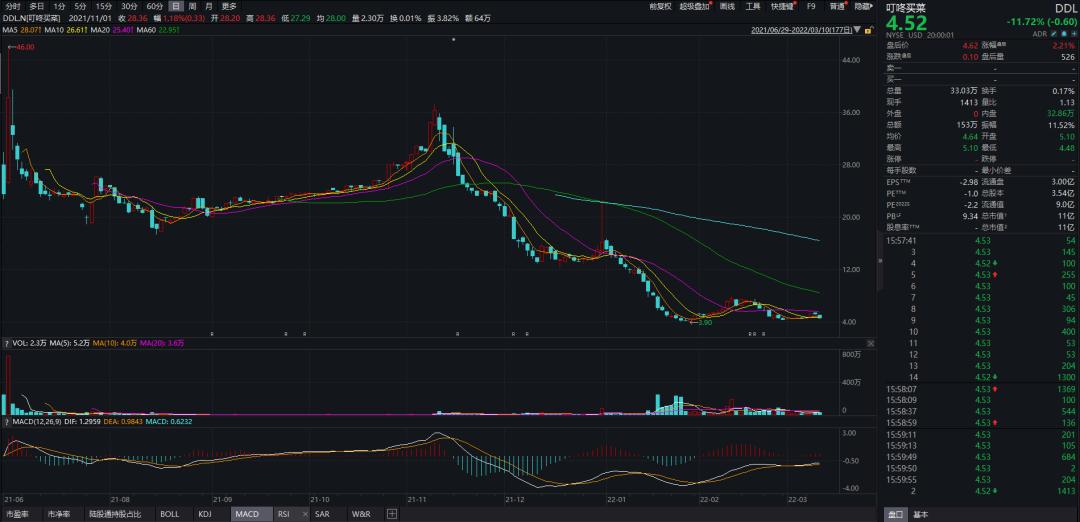Open the 画线 drawing tool

tap(727, 6)
